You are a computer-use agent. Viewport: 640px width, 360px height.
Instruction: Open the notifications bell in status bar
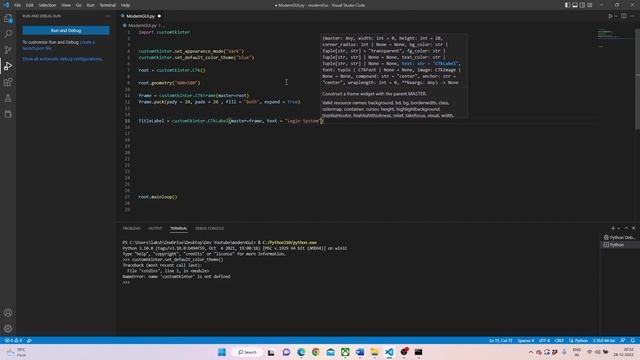[x=633, y=340]
